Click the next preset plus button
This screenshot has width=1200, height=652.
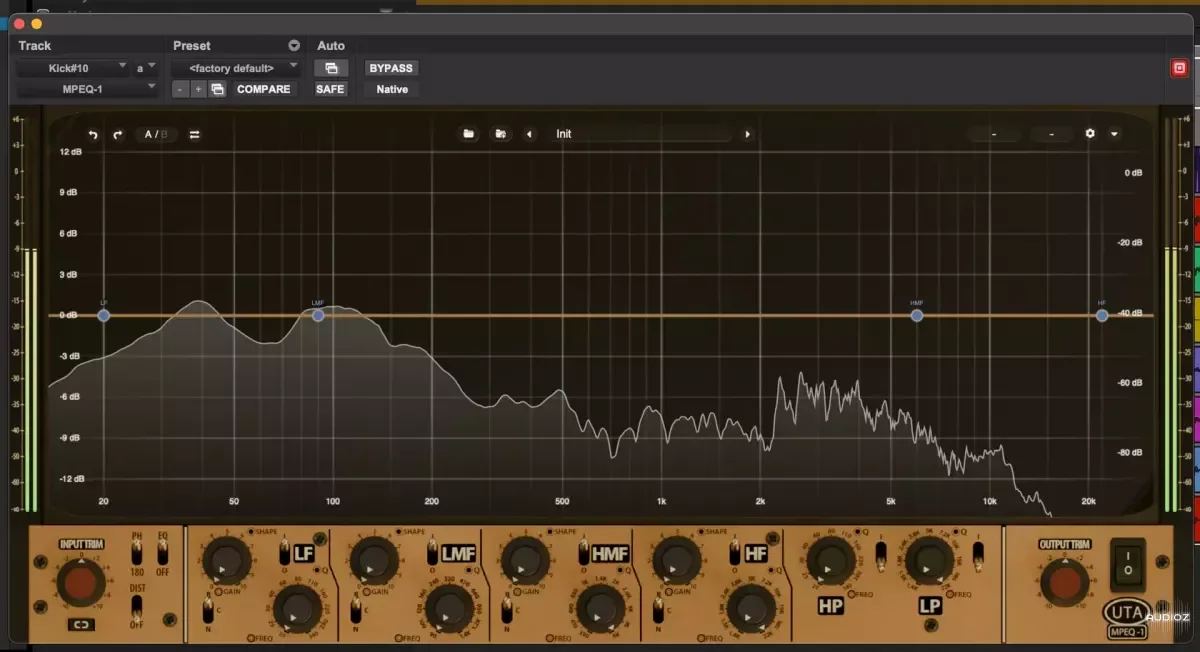pos(198,89)
